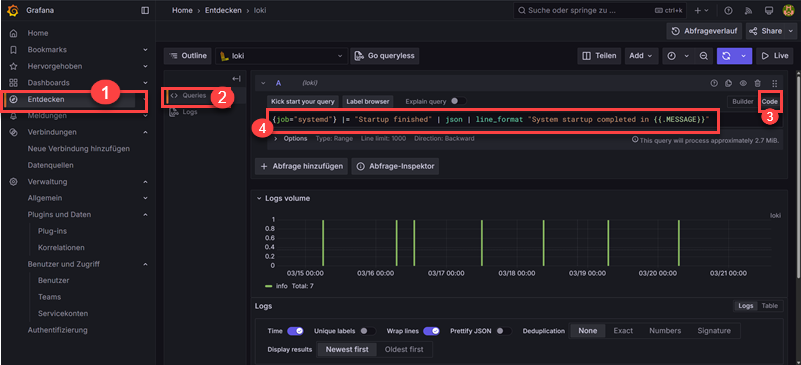801x365 pixels.
Task: Set deduplication to Signature
Action: tap(714, 331)
